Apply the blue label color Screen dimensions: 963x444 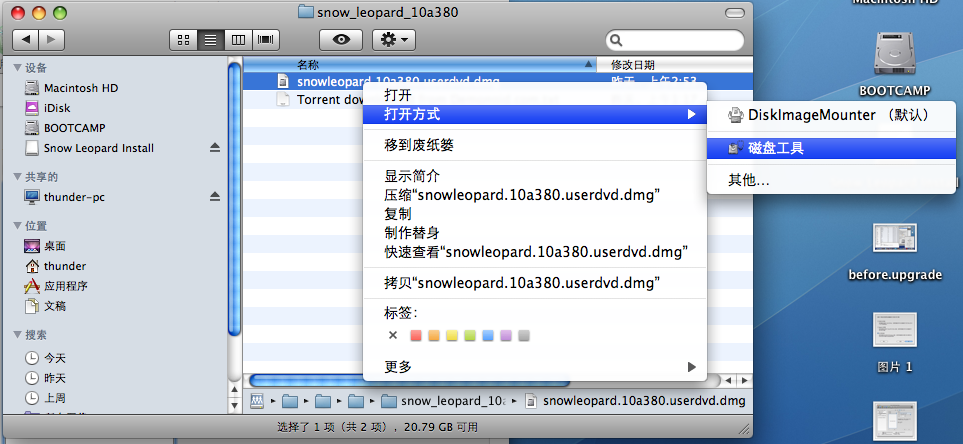[488, 335]
